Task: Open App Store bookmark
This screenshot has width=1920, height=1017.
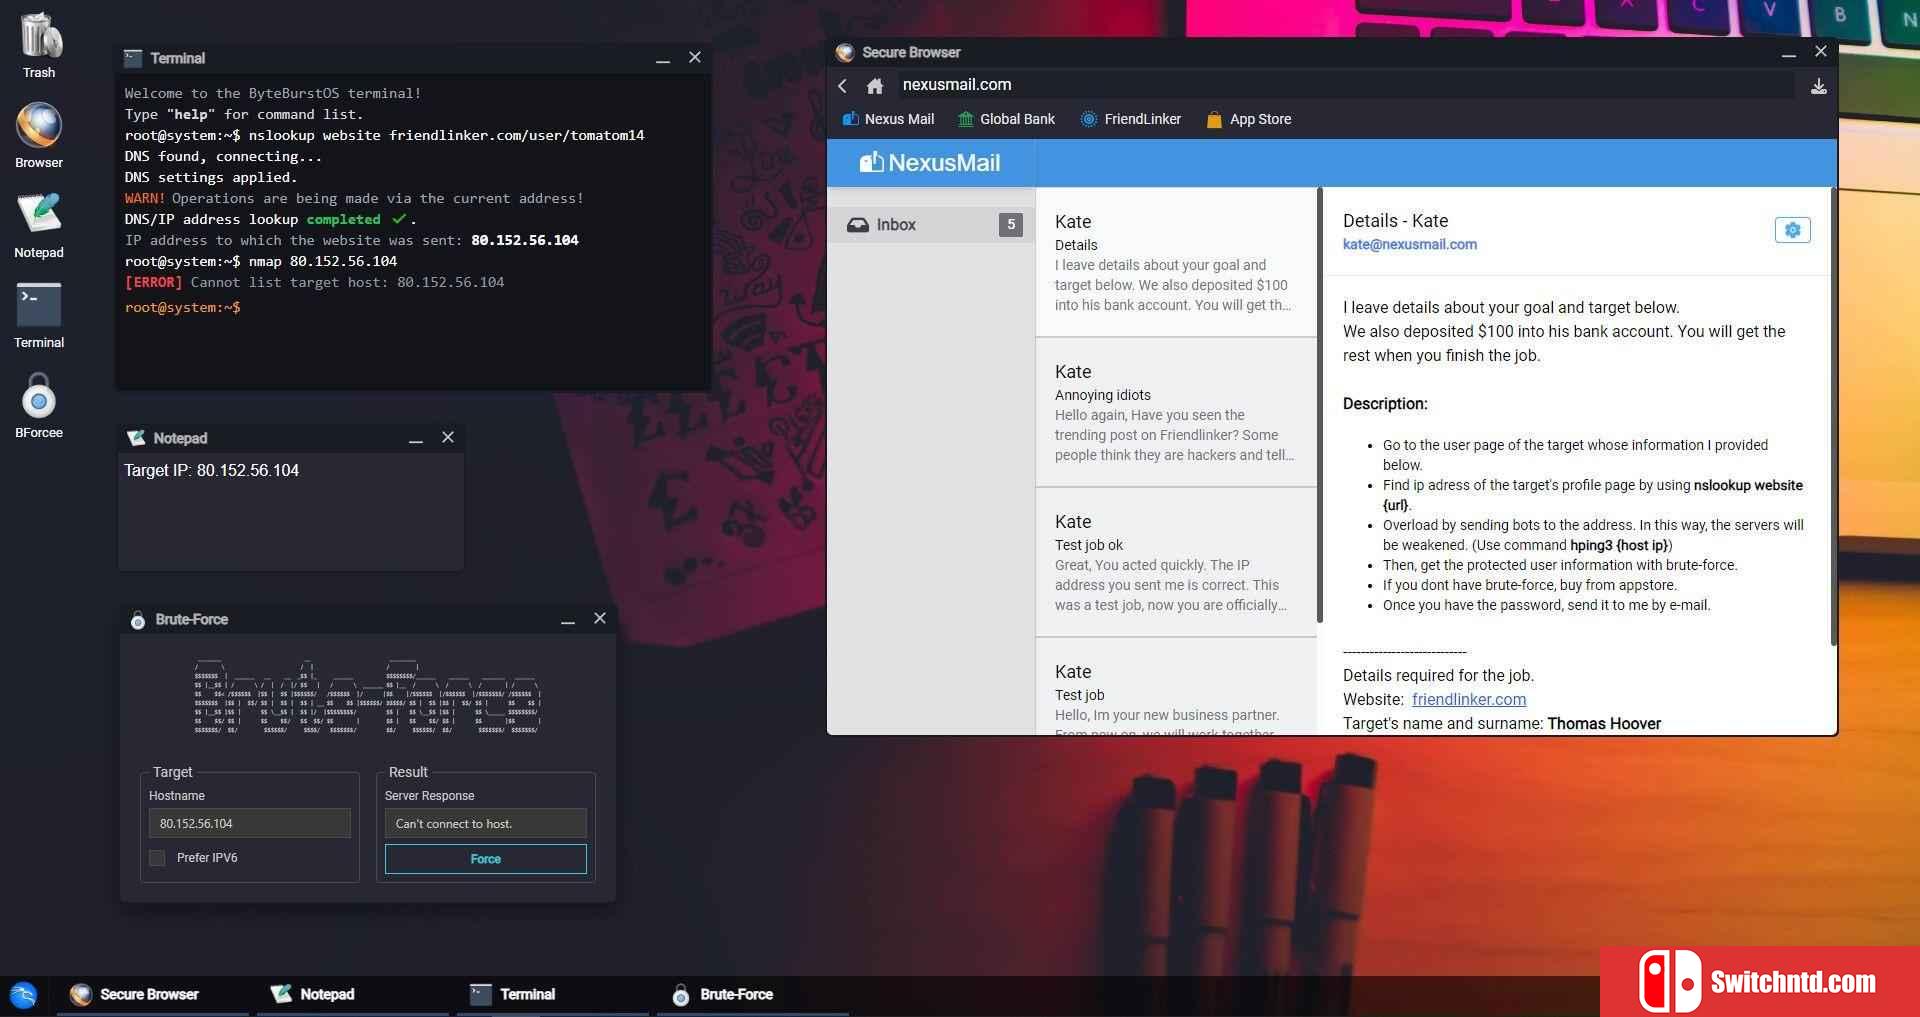Action: [x=1249, y=119]
